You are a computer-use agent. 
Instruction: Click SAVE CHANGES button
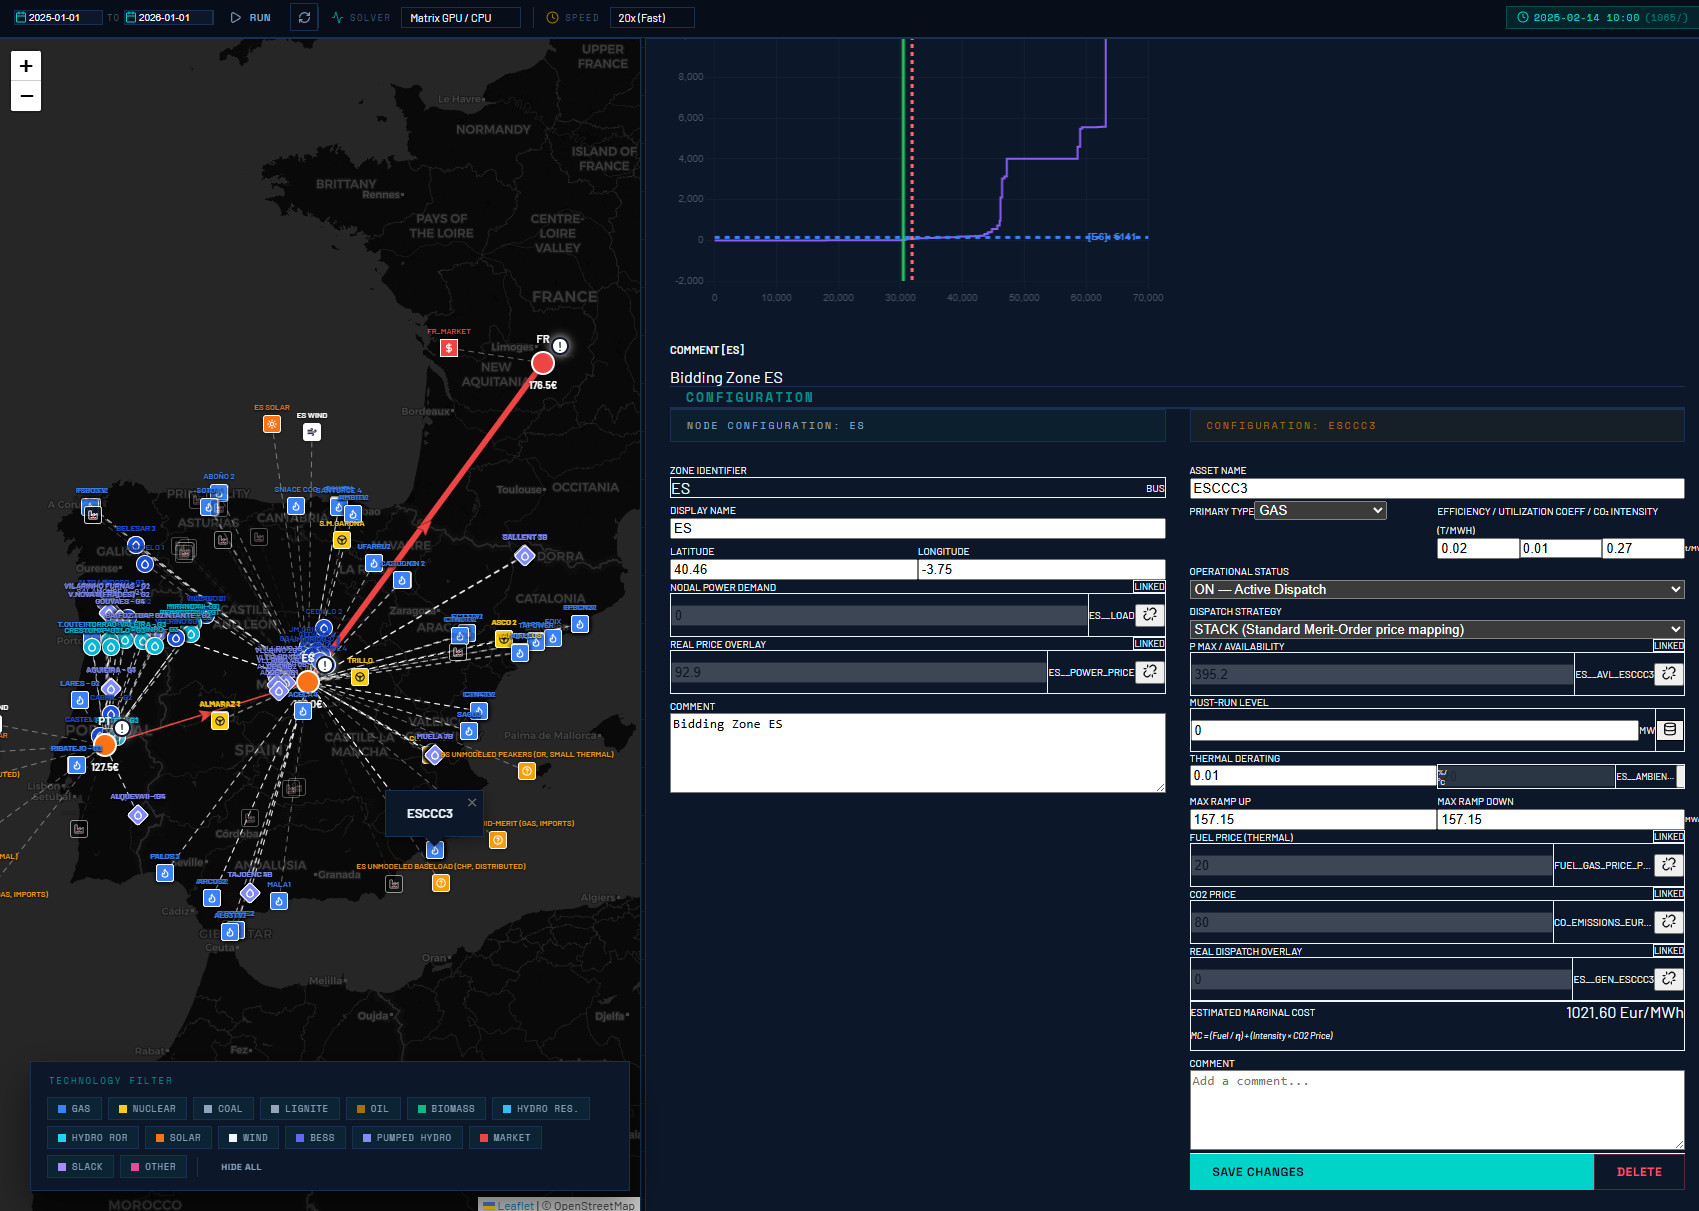(1391, 1172)
